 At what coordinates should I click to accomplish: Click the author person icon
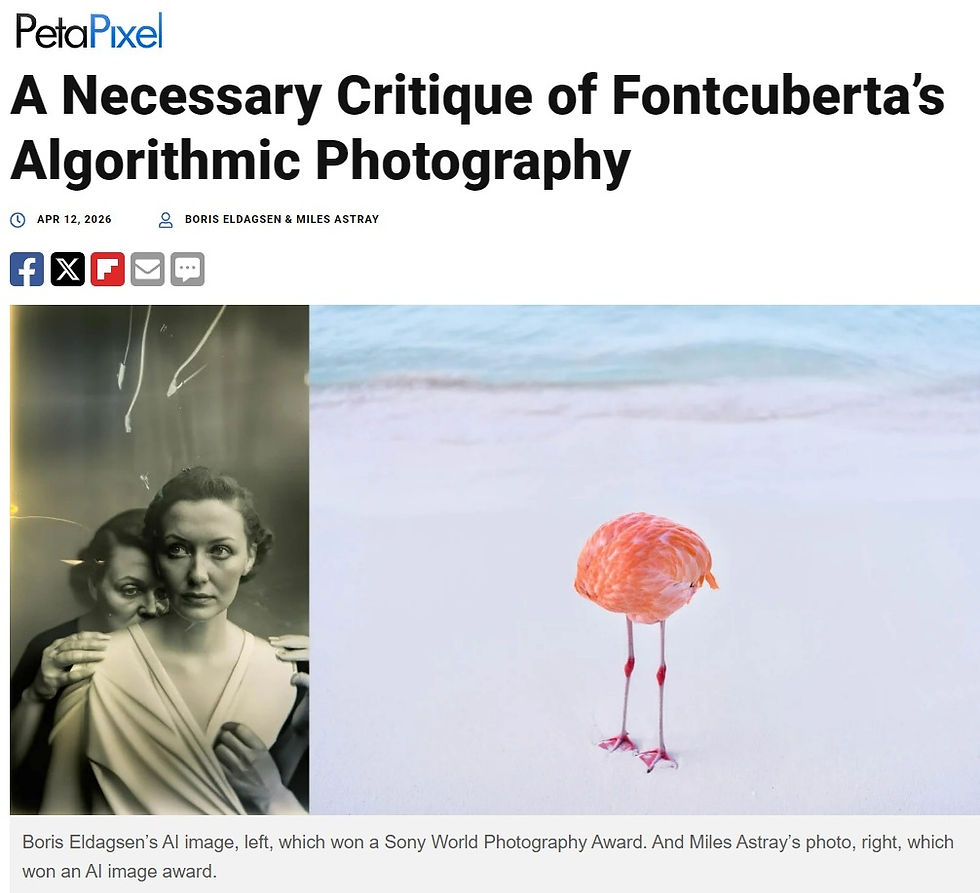166,220
